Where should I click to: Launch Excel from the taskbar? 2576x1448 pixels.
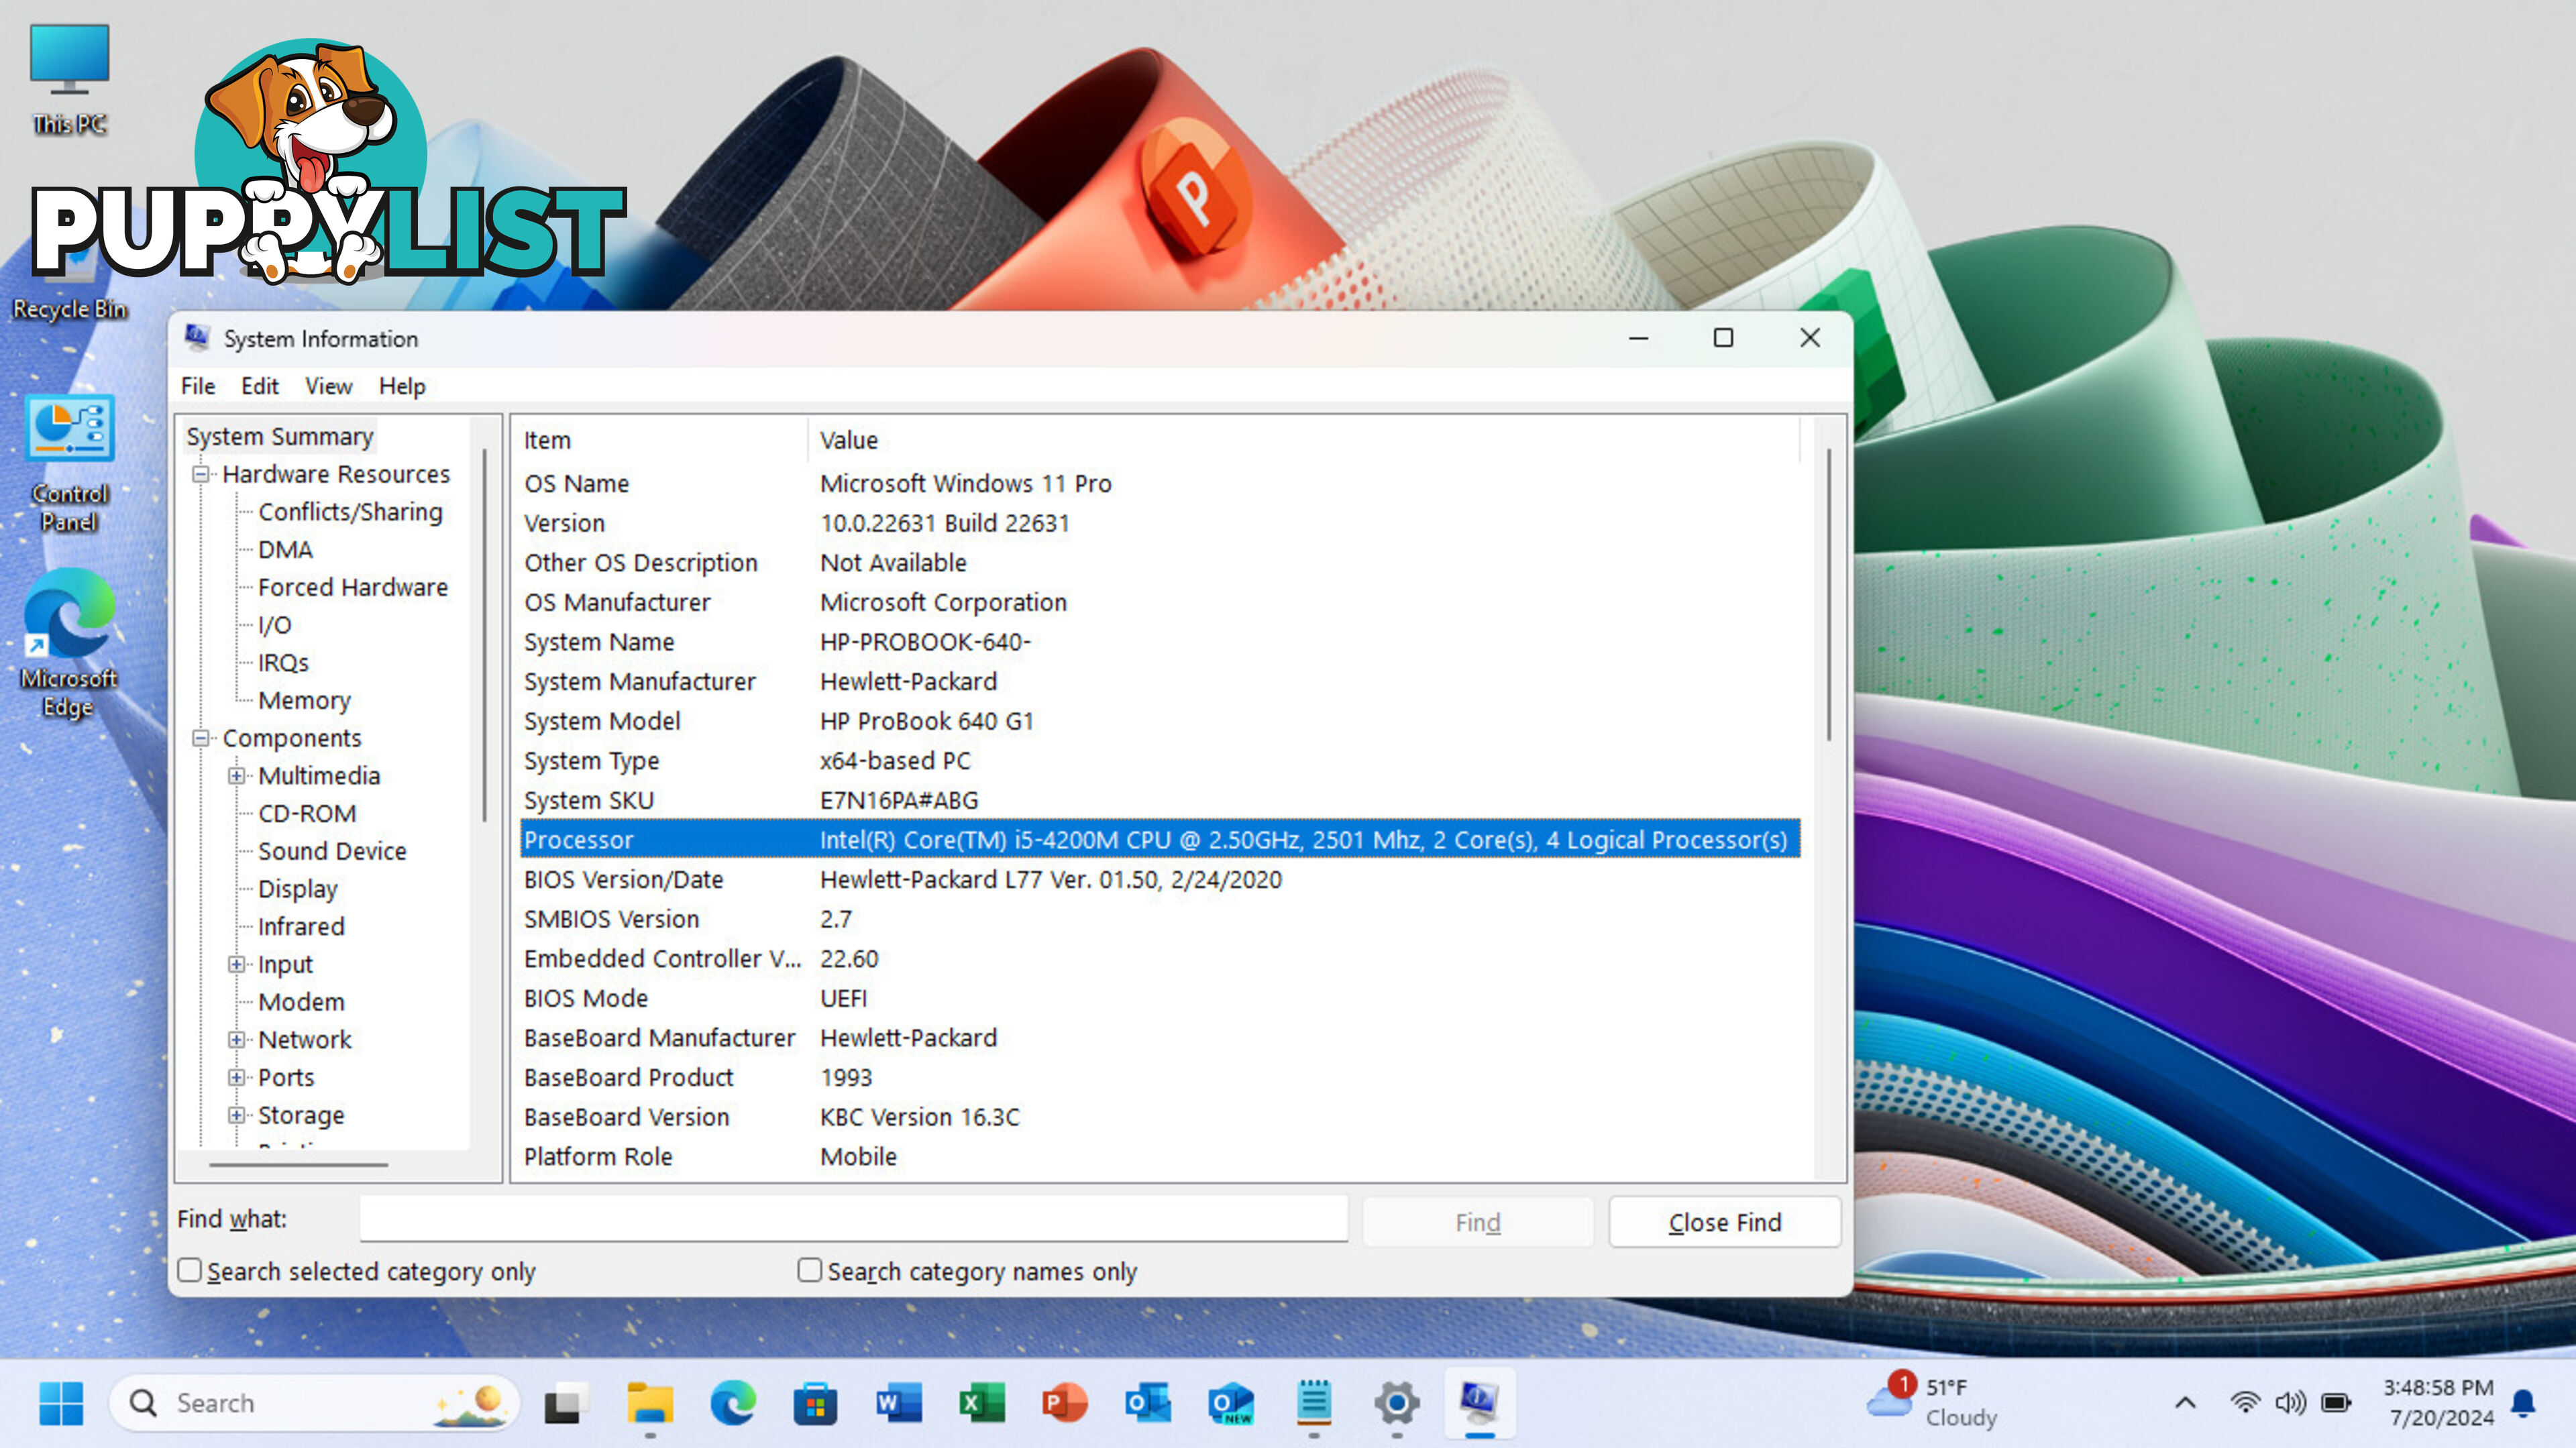(x=981, y=1403)
